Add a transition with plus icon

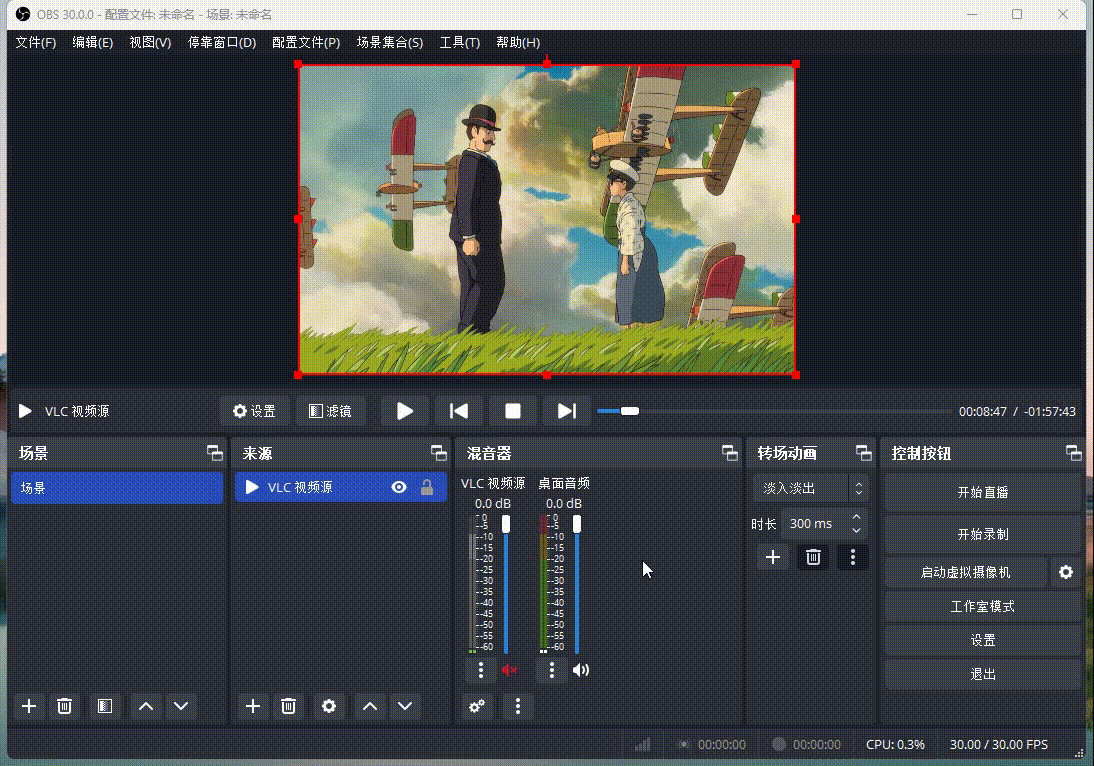click(x=772, y=557)
